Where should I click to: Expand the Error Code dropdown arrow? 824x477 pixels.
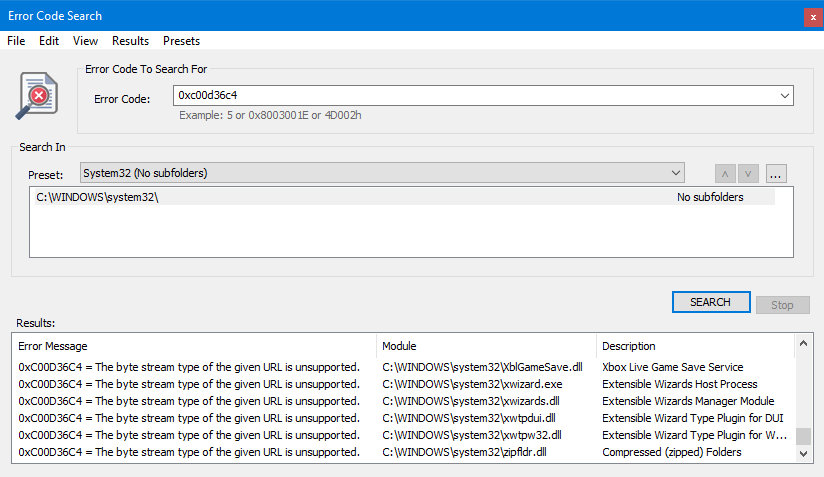784,96
